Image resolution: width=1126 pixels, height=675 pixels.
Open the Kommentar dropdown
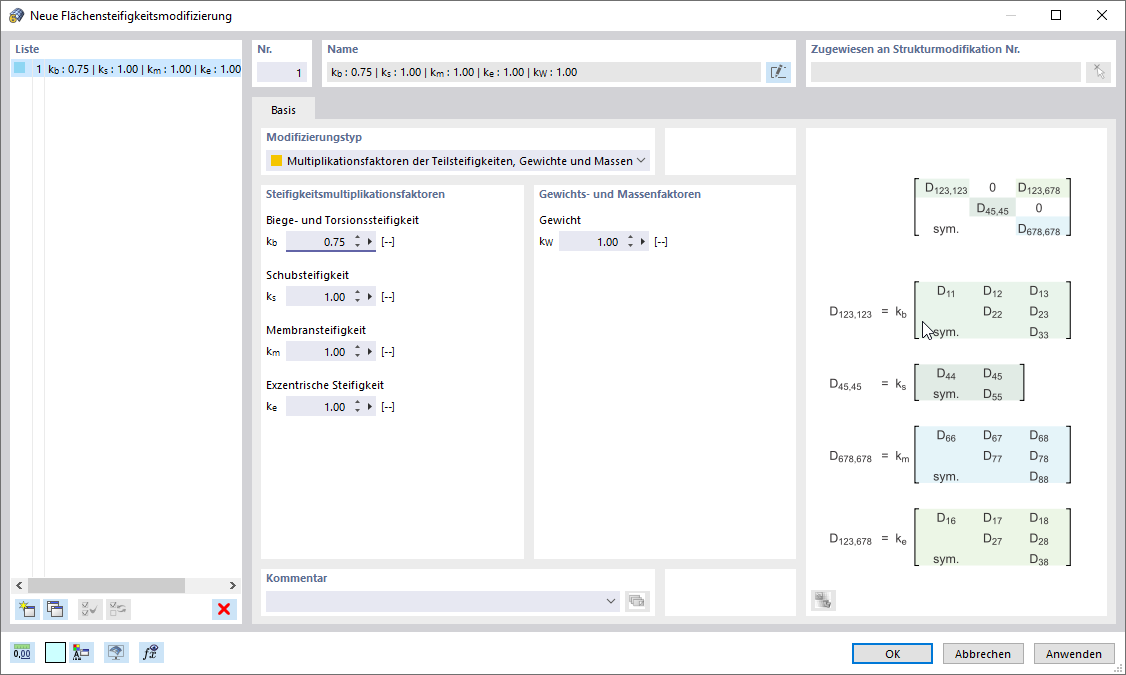[610, 601]
